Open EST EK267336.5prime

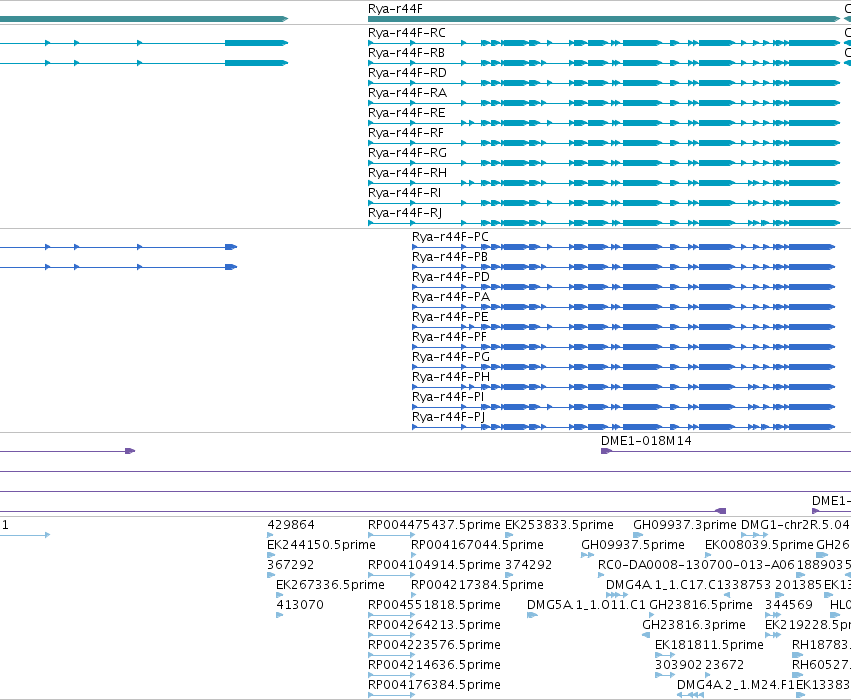click(330, 586)
